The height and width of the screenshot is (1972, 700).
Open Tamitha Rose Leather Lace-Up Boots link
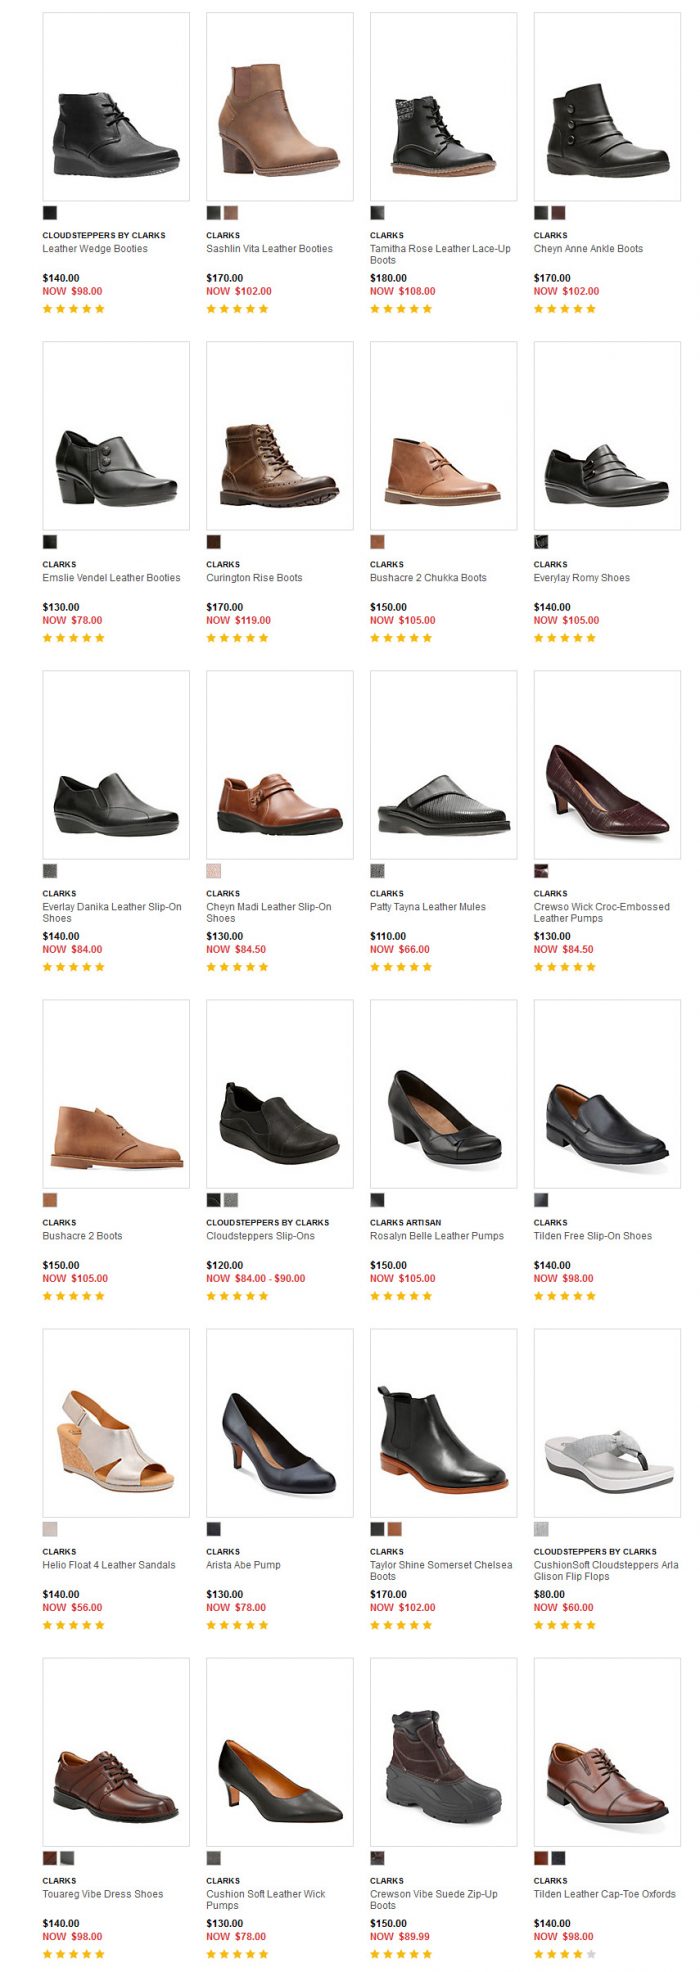(440, 254)
